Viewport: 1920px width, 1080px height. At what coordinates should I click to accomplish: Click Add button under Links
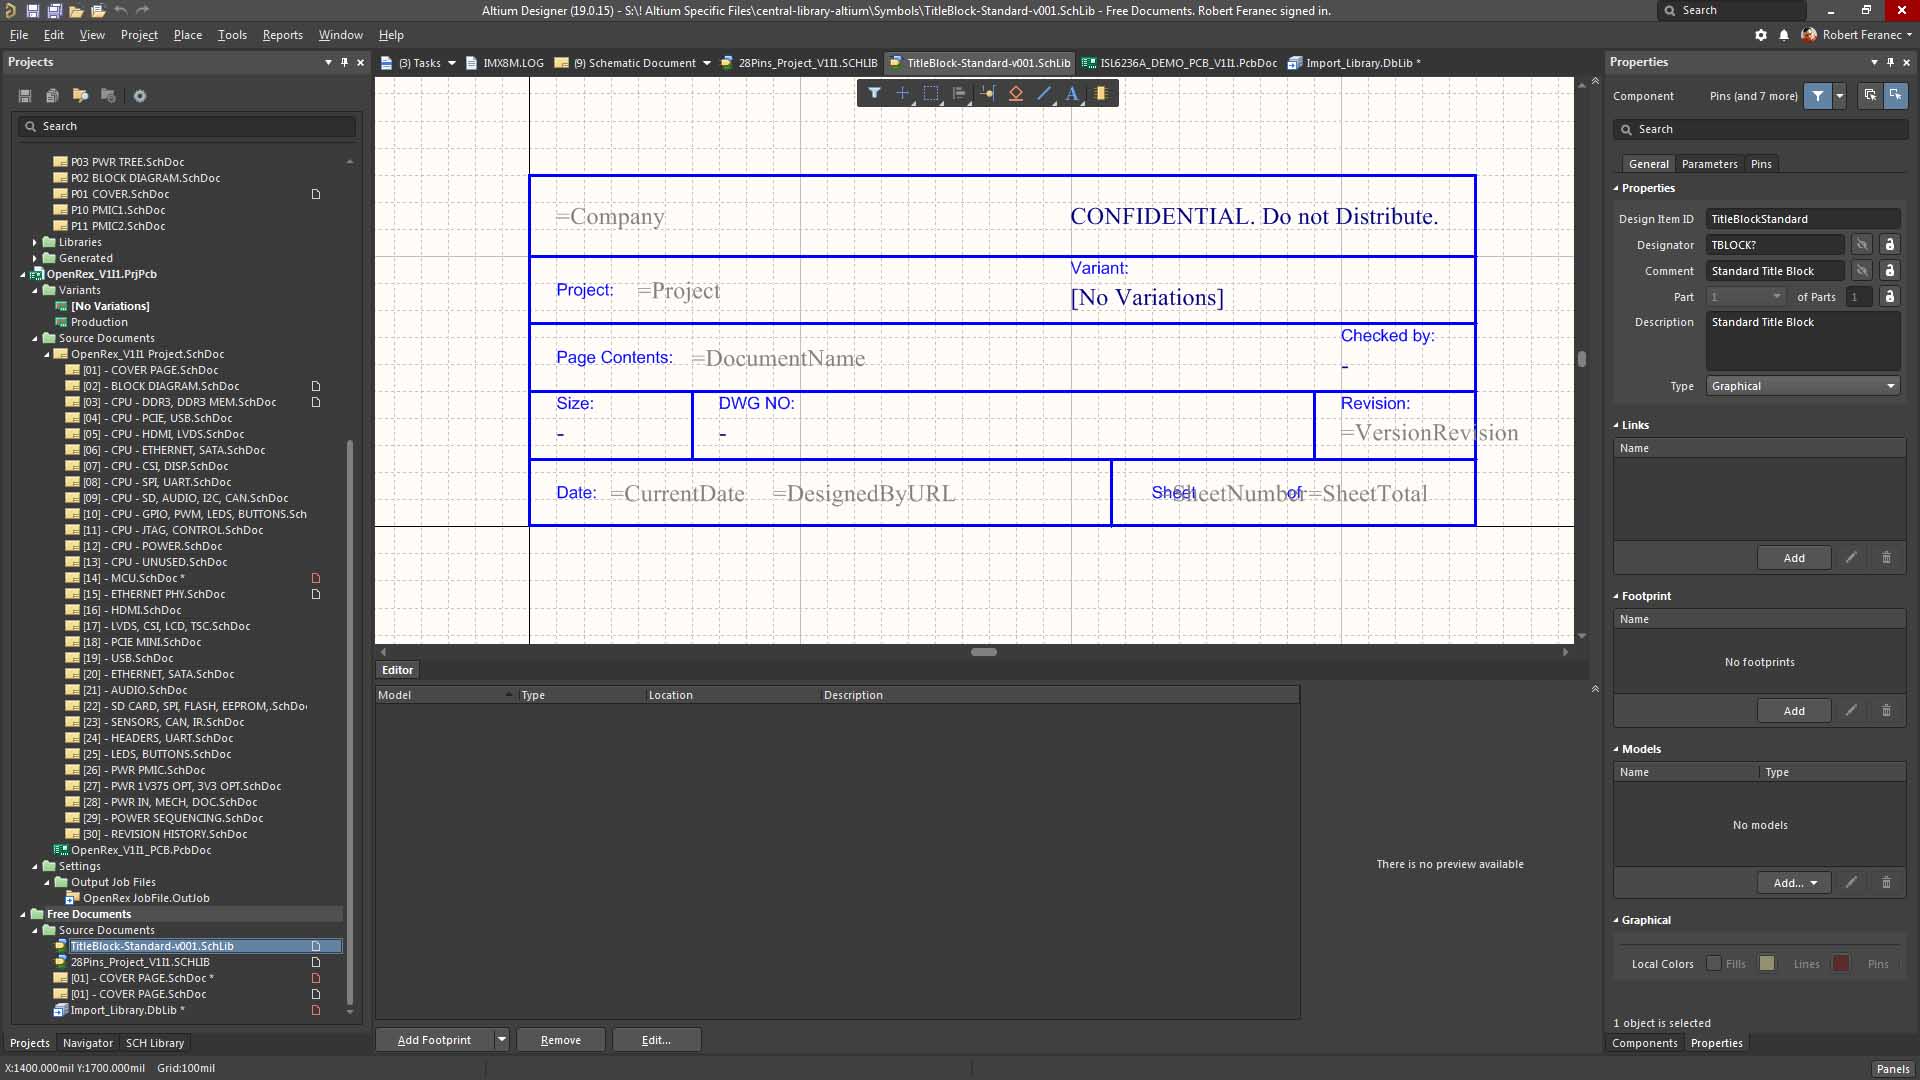(1794, 558)
